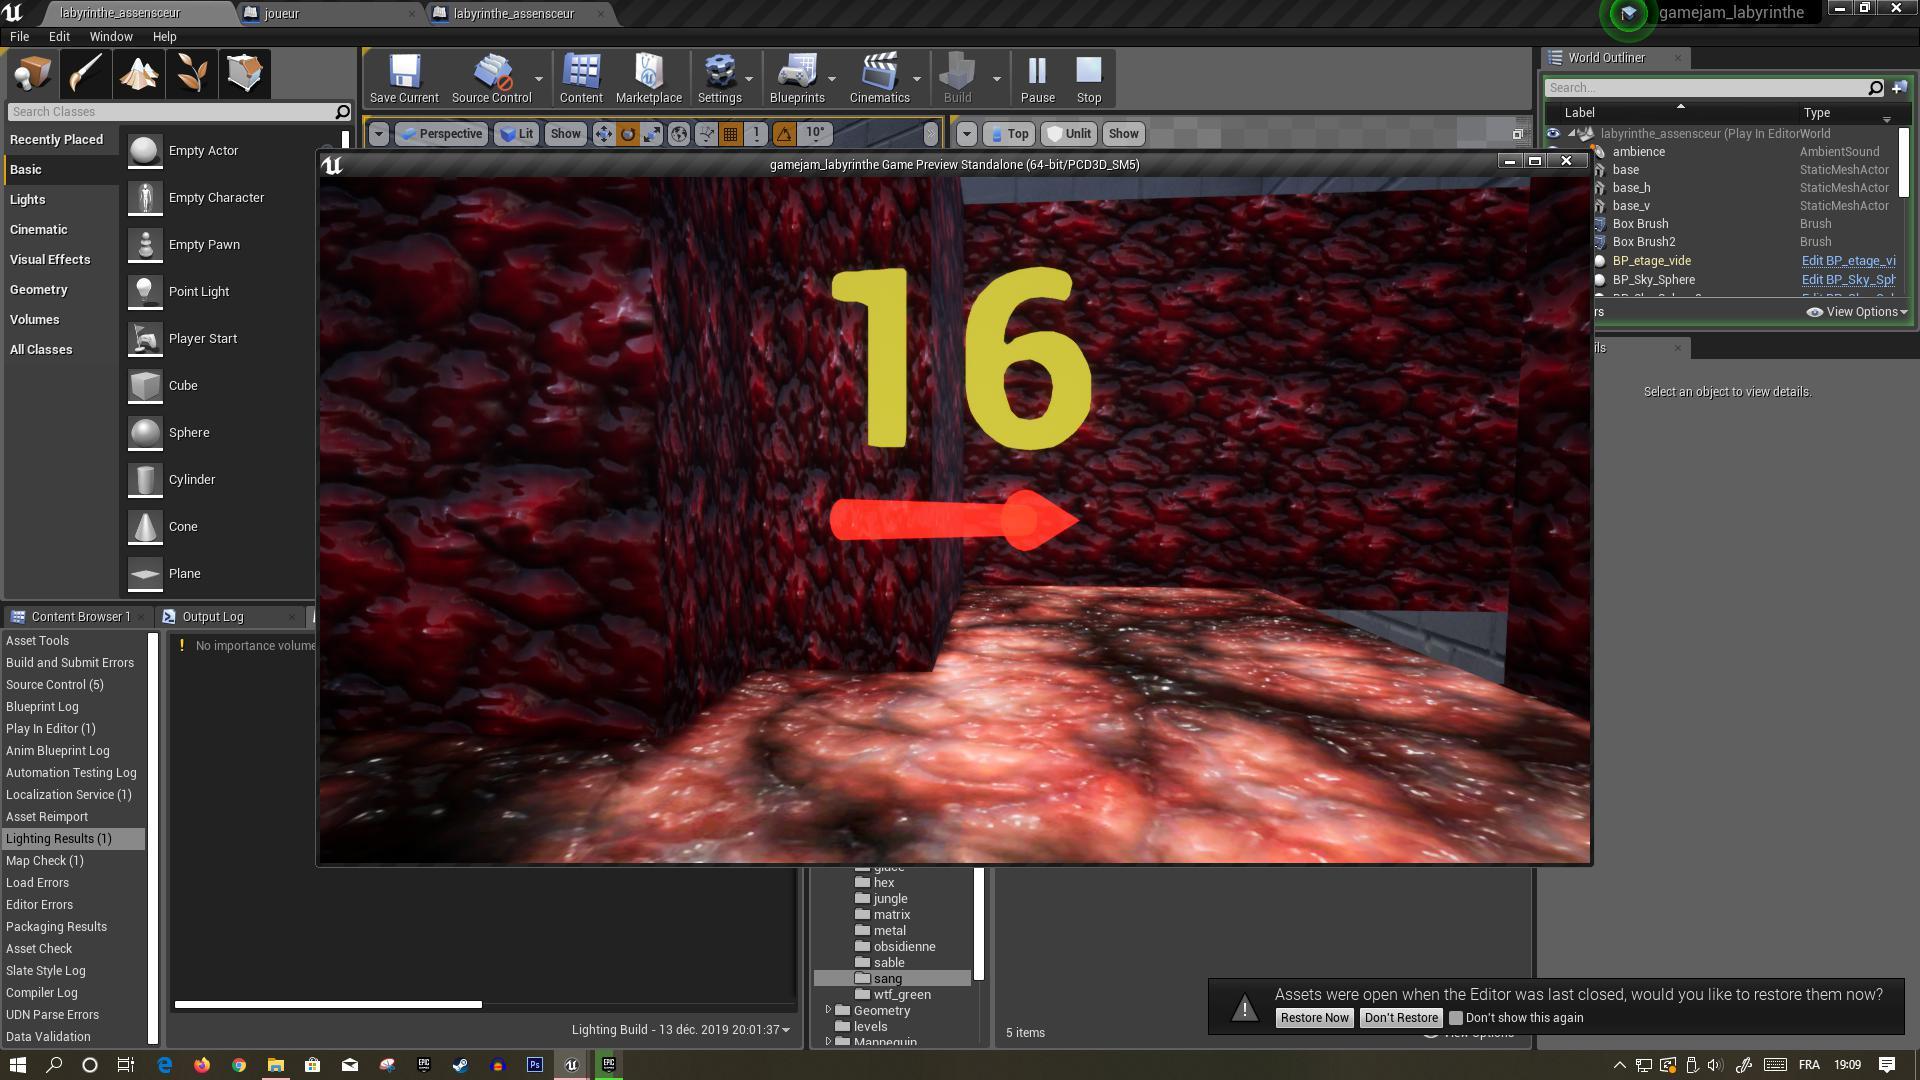Toggle the Lit view mode button
The width and height of the screenshot is (1920, 1080).
pos(516,134)
